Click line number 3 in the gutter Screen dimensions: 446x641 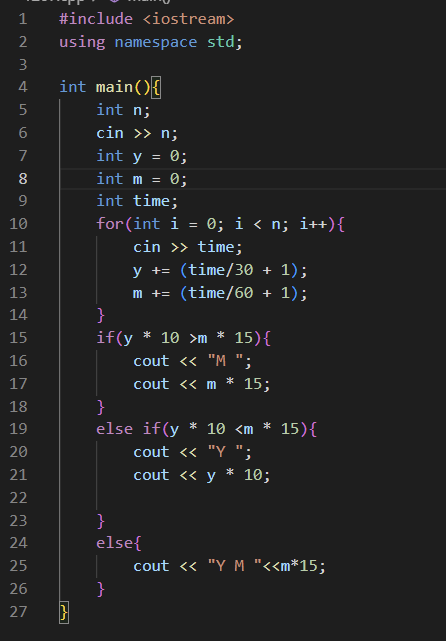coord(23,65)
